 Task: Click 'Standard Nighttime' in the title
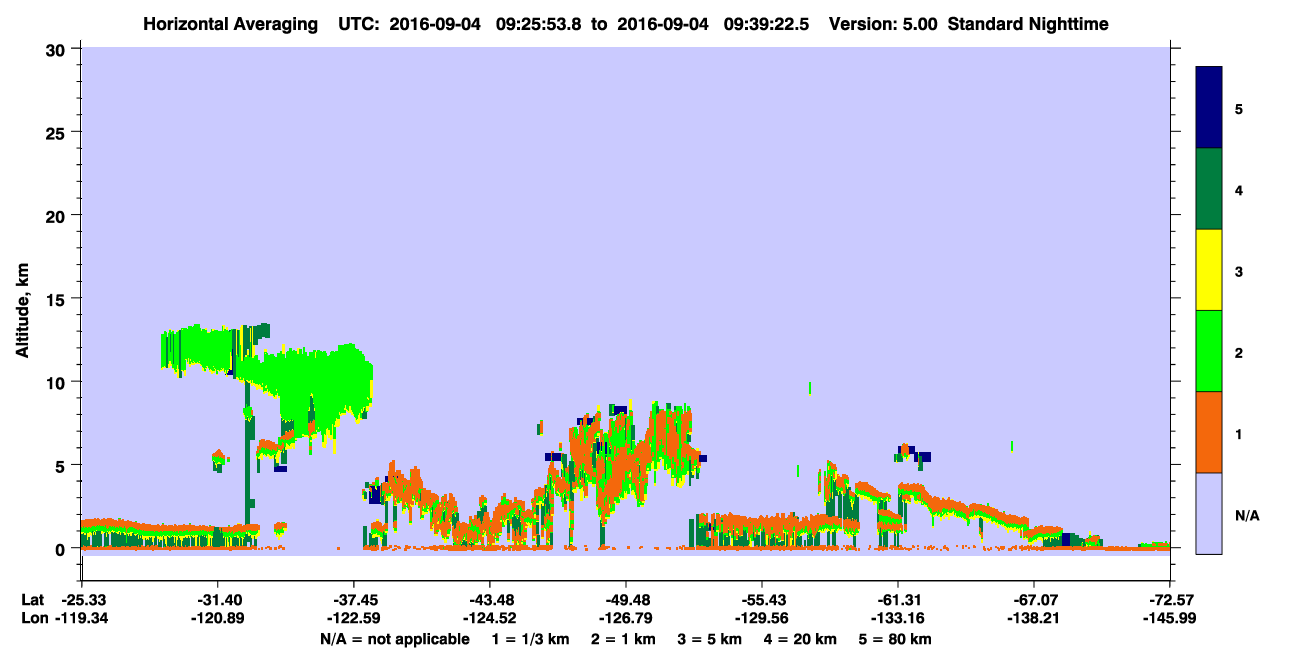pyautogui.click(x=1028, y=24)
